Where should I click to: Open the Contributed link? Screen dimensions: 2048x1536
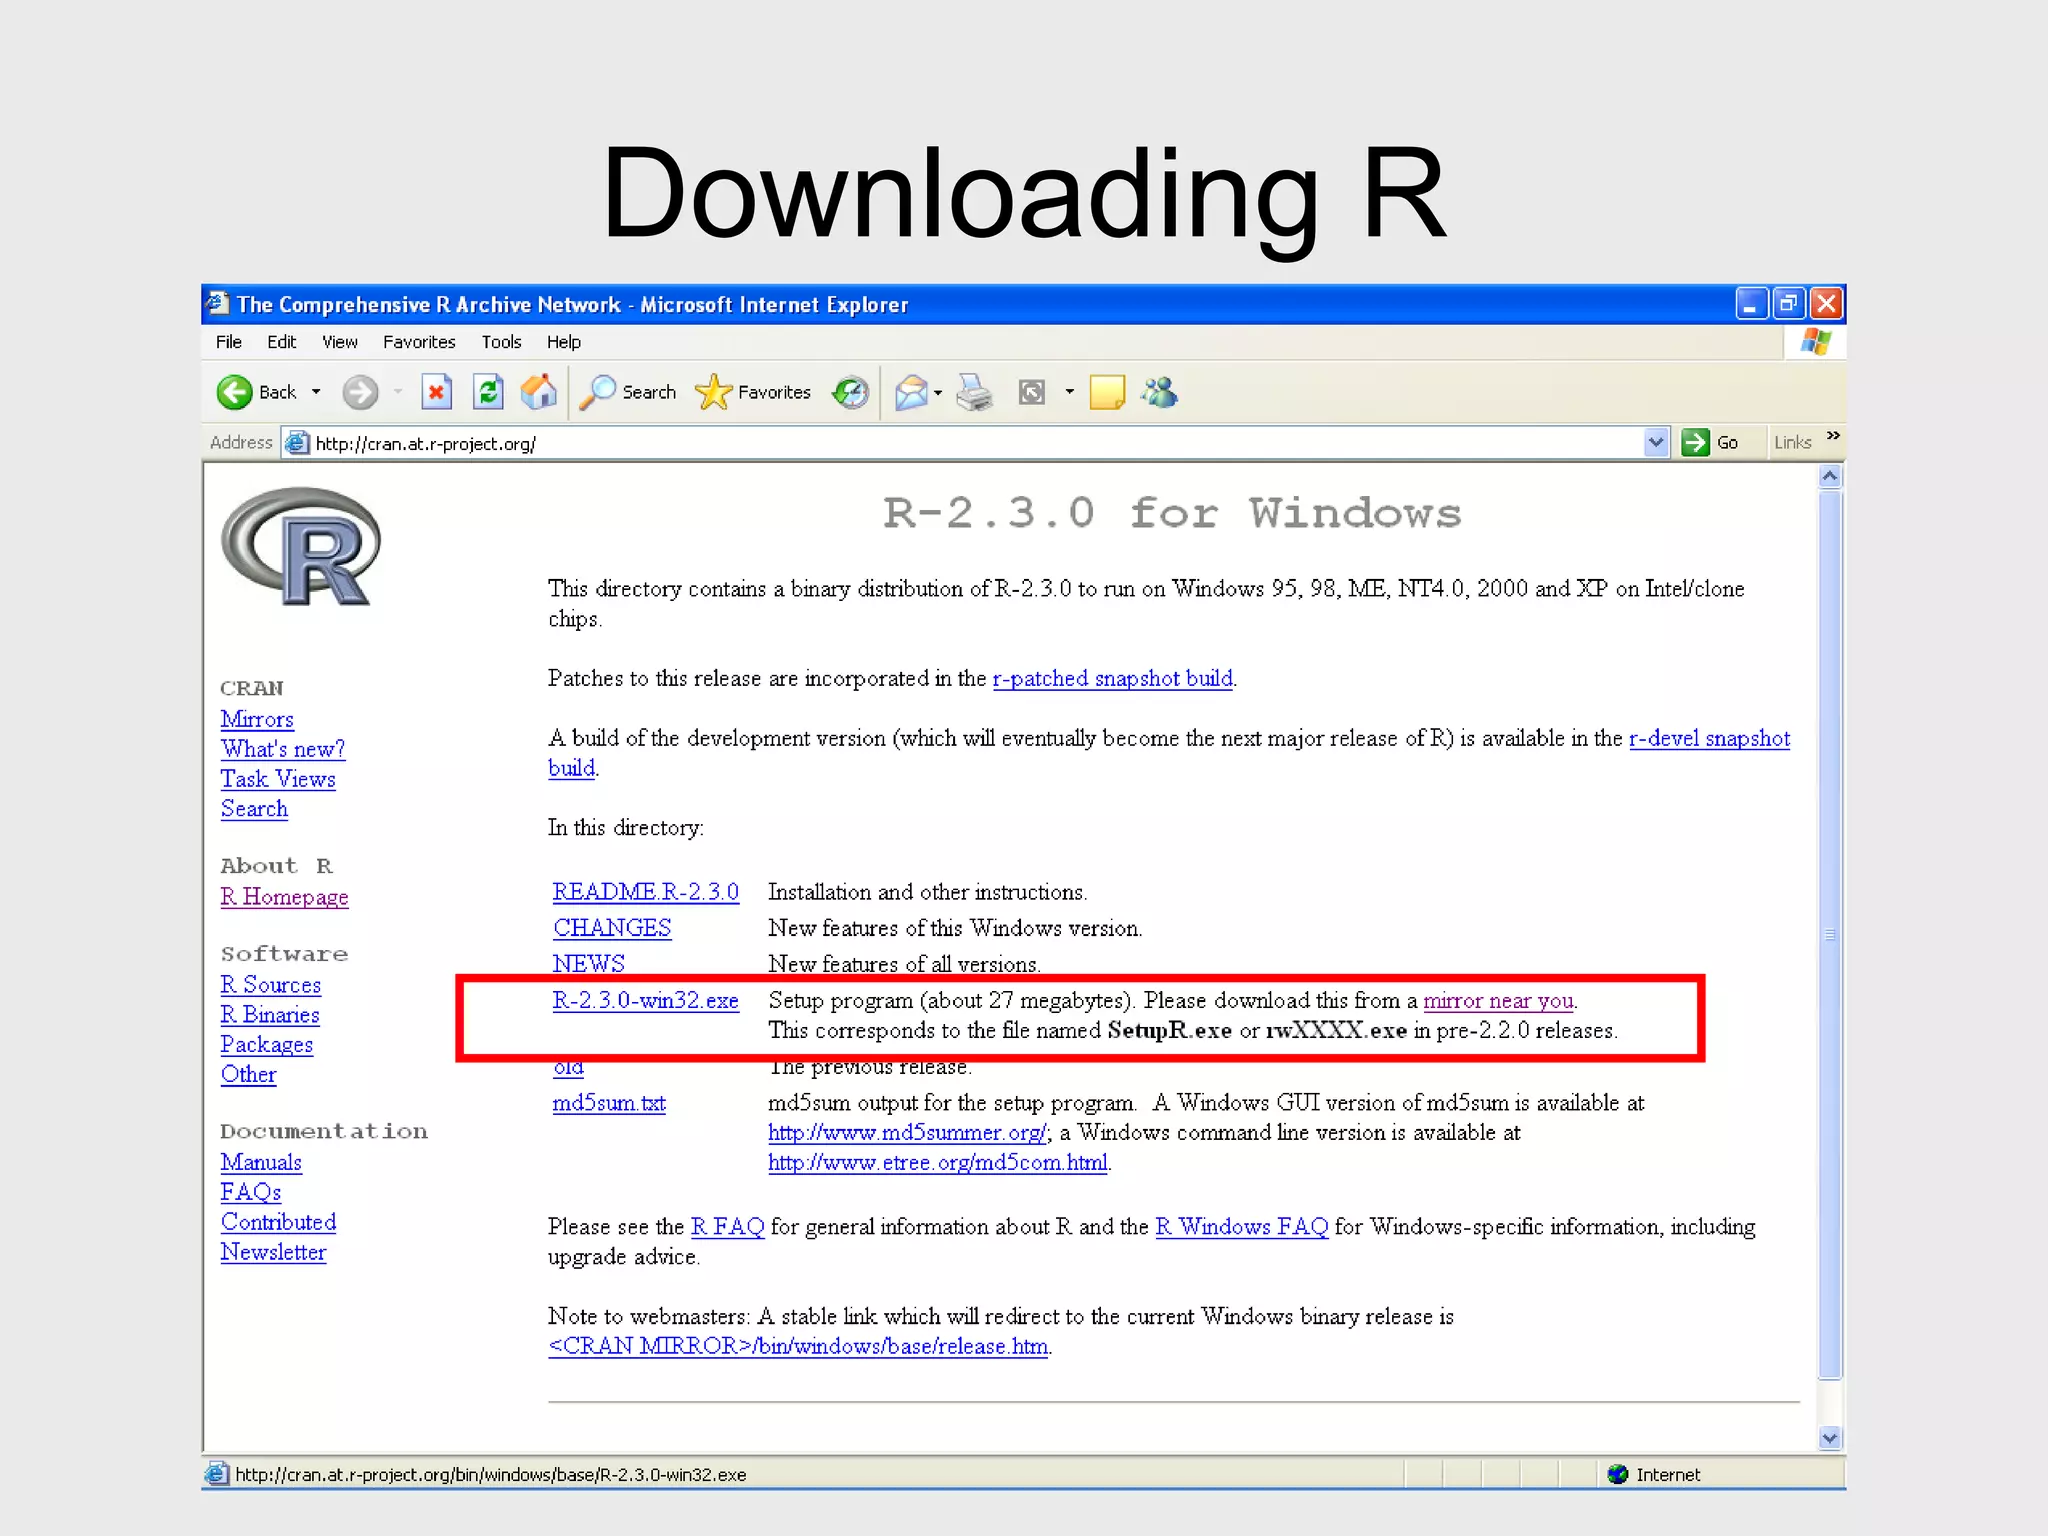click(x=278, y=1223)
